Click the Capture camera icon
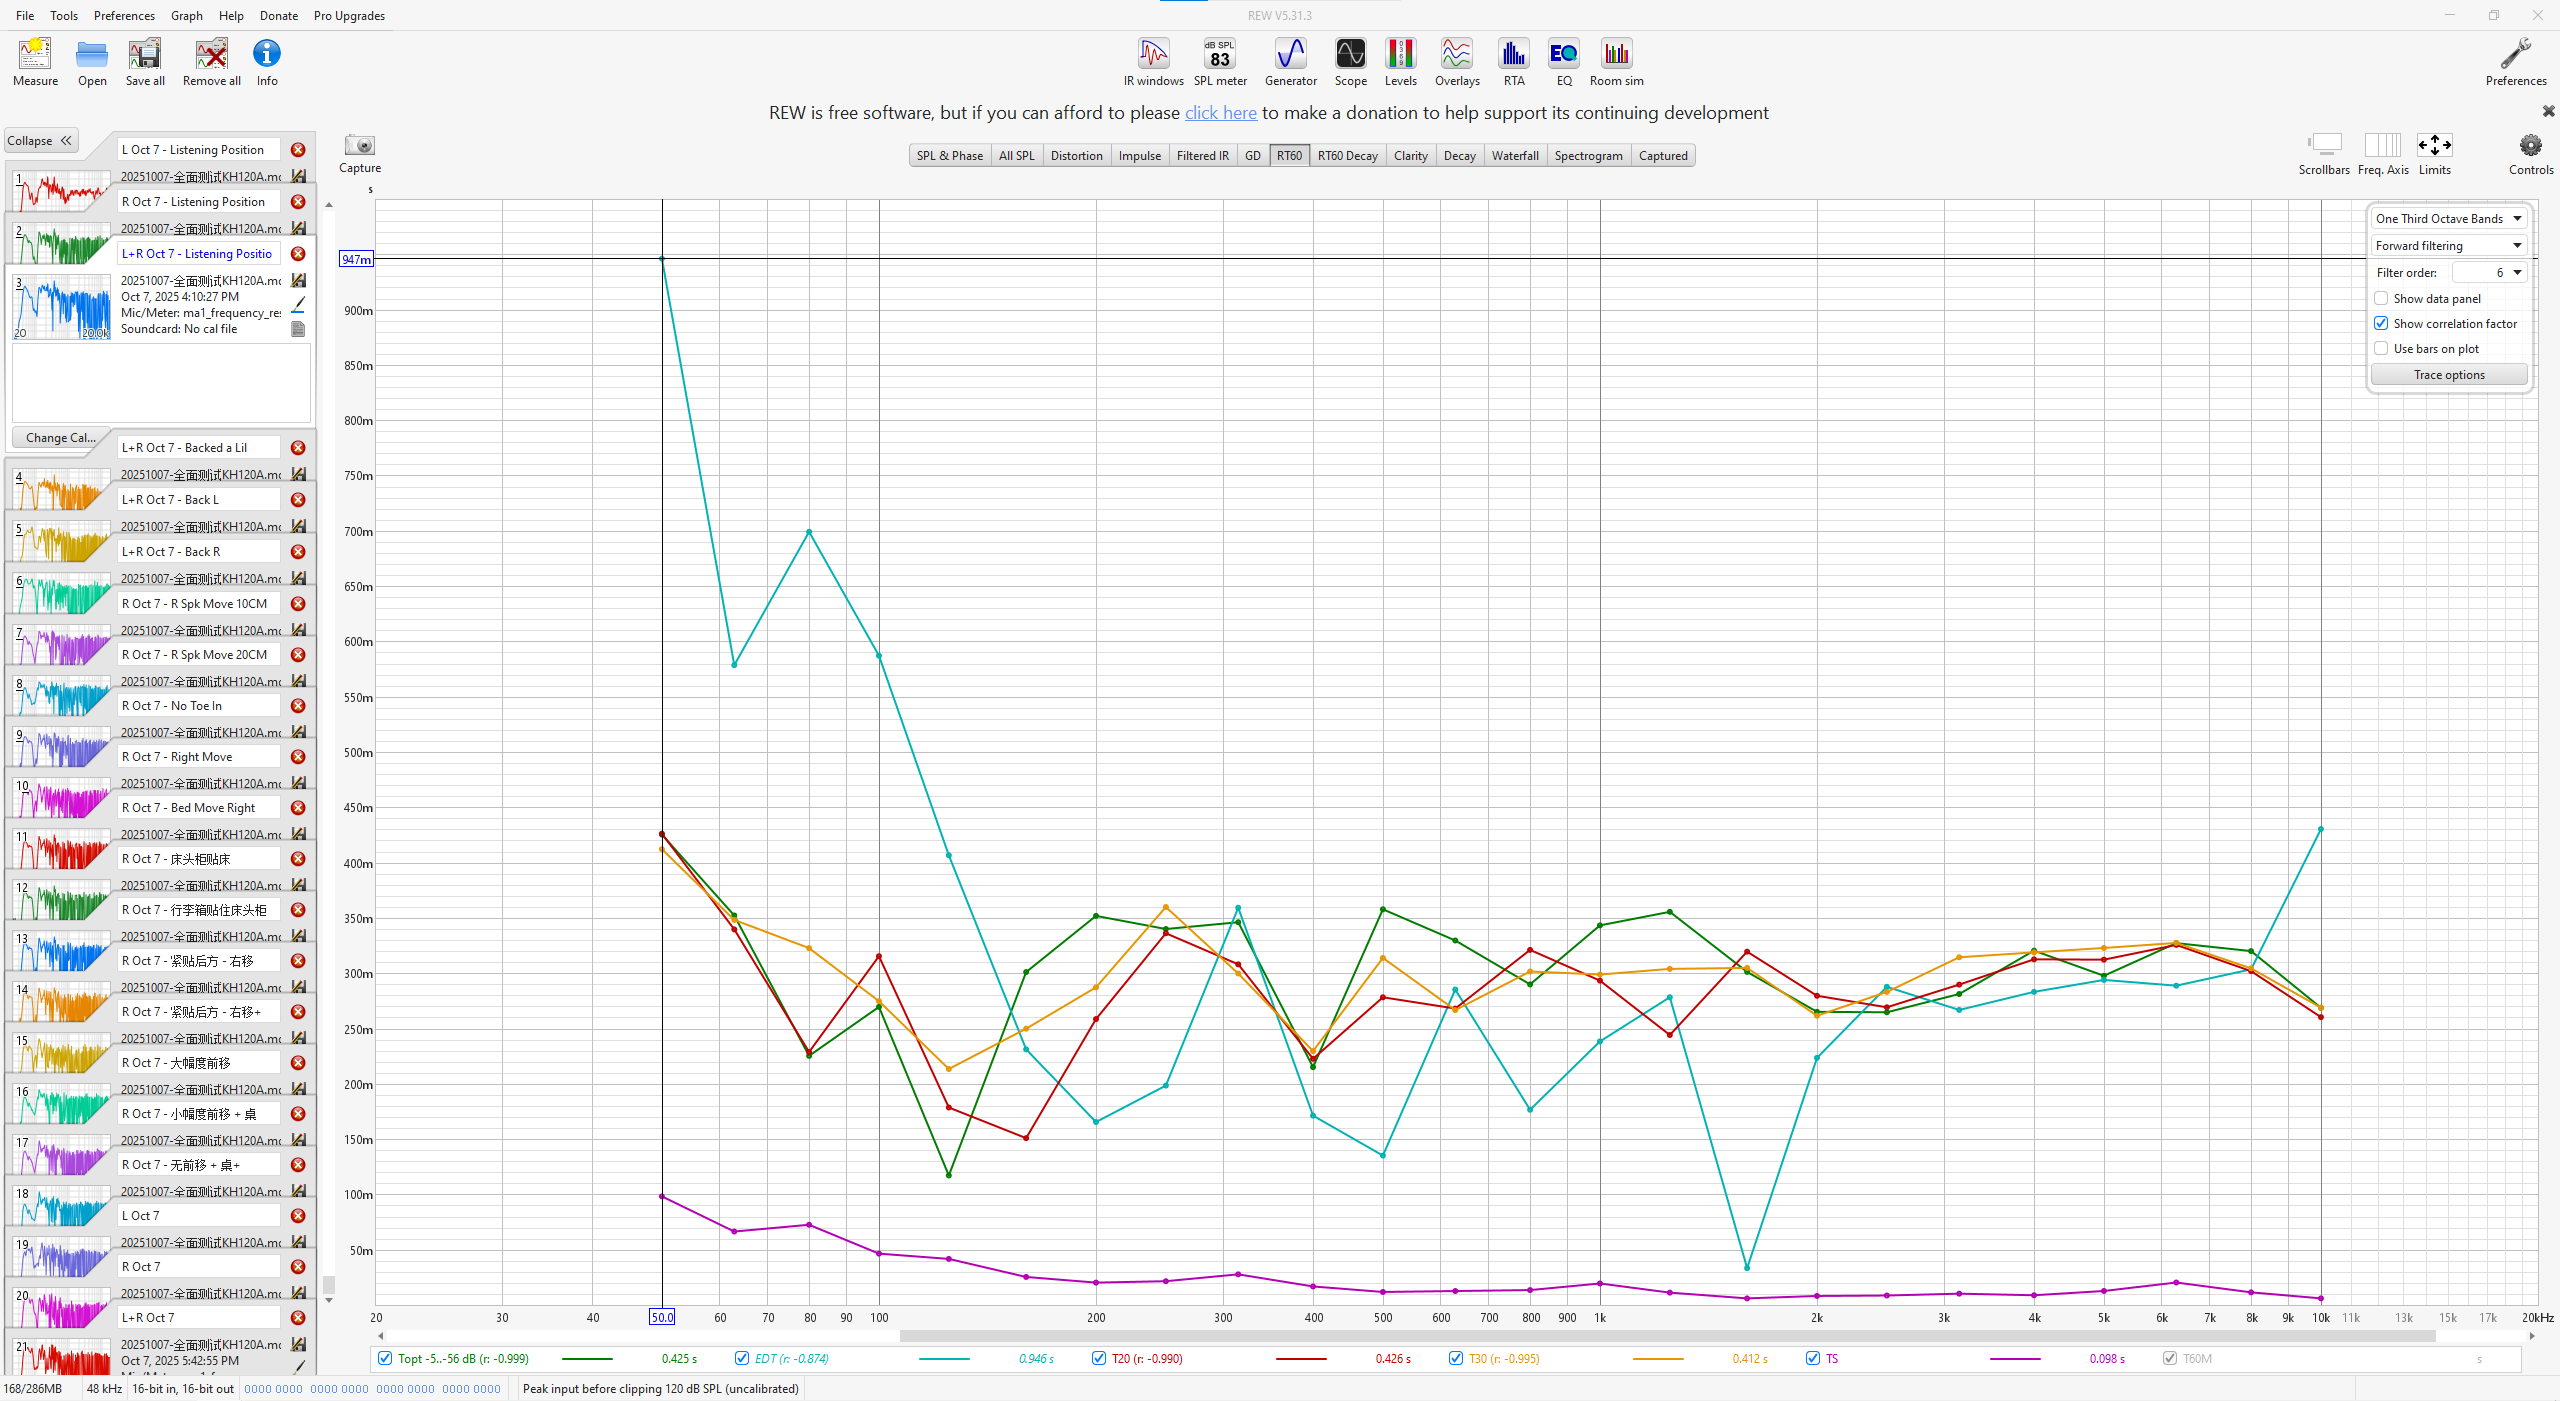Screen dimensions: 2560x1401 click(x=359, y=146)
